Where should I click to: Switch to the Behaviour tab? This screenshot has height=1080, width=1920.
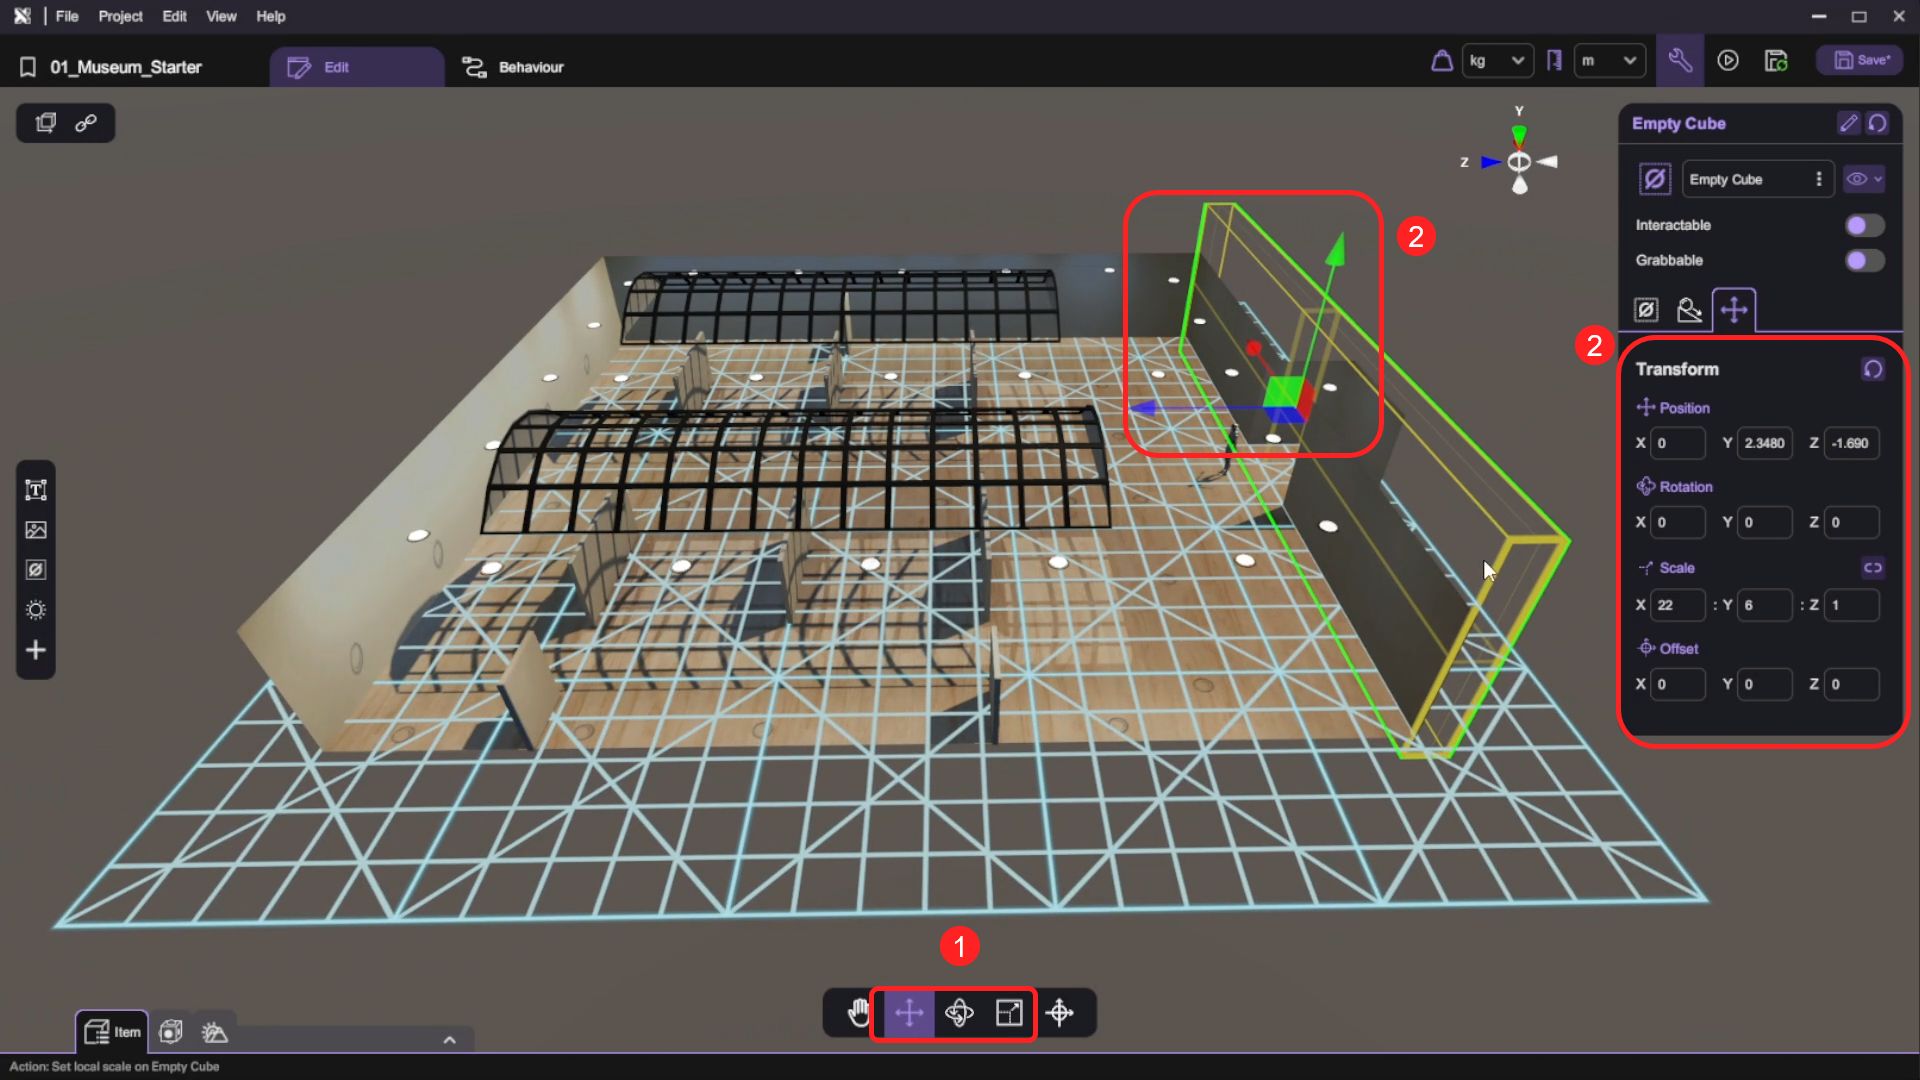513,67
